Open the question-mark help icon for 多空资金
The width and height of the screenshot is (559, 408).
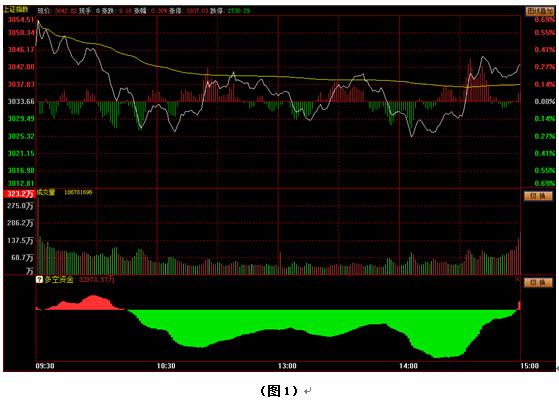tap(39, 280)
